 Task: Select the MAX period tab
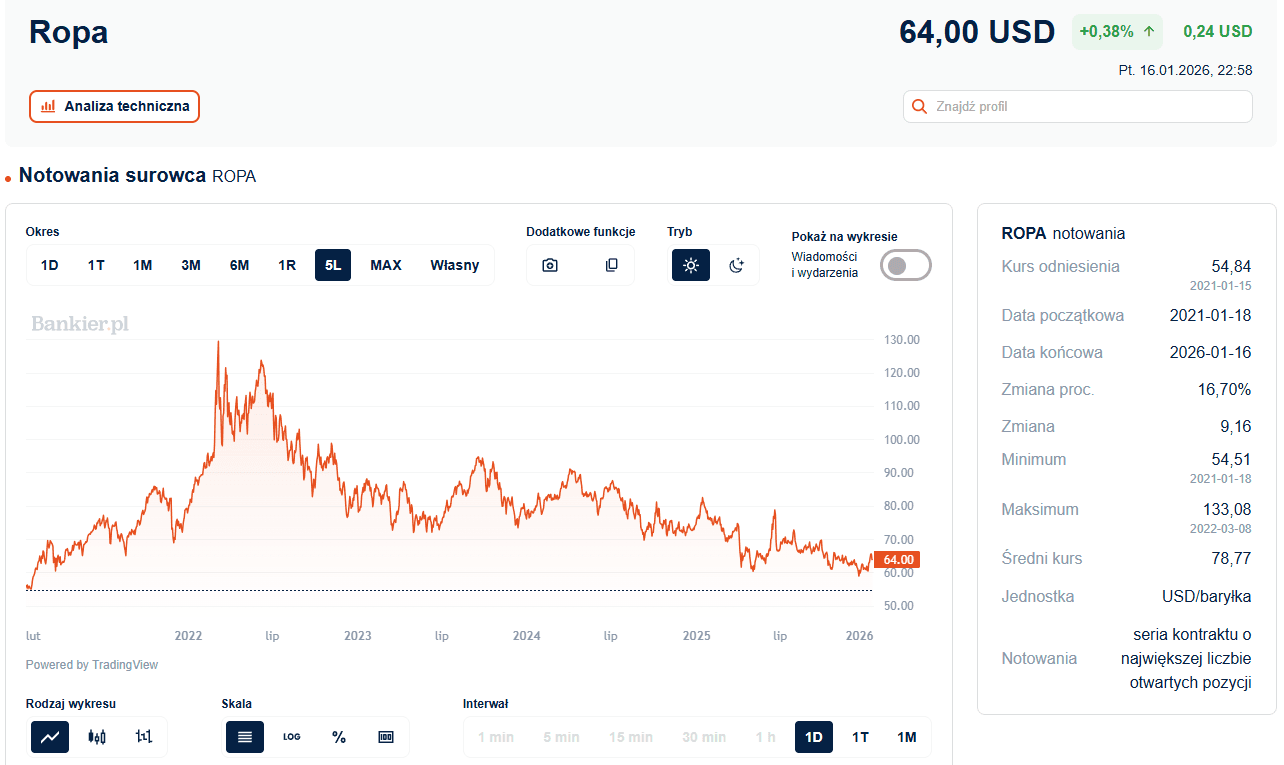pyautogui.click(x=386, y=265)
